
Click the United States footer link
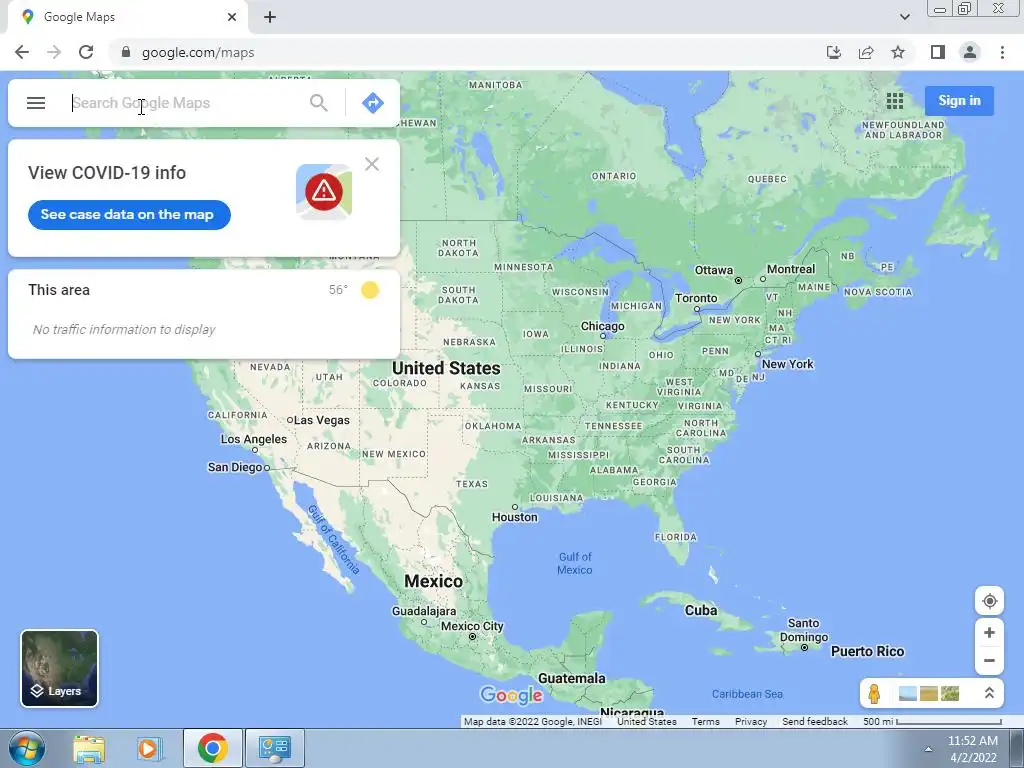pyautogui.click(x=647, y=722)
